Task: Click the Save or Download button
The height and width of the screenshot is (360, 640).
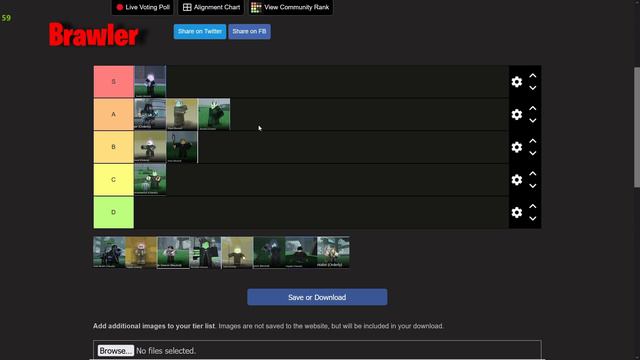Action: coord(317,297)
